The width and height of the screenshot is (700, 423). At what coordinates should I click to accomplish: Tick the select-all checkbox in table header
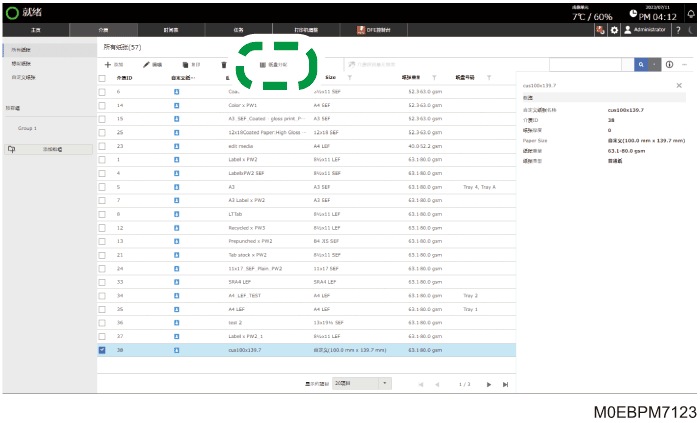[102, 79]
